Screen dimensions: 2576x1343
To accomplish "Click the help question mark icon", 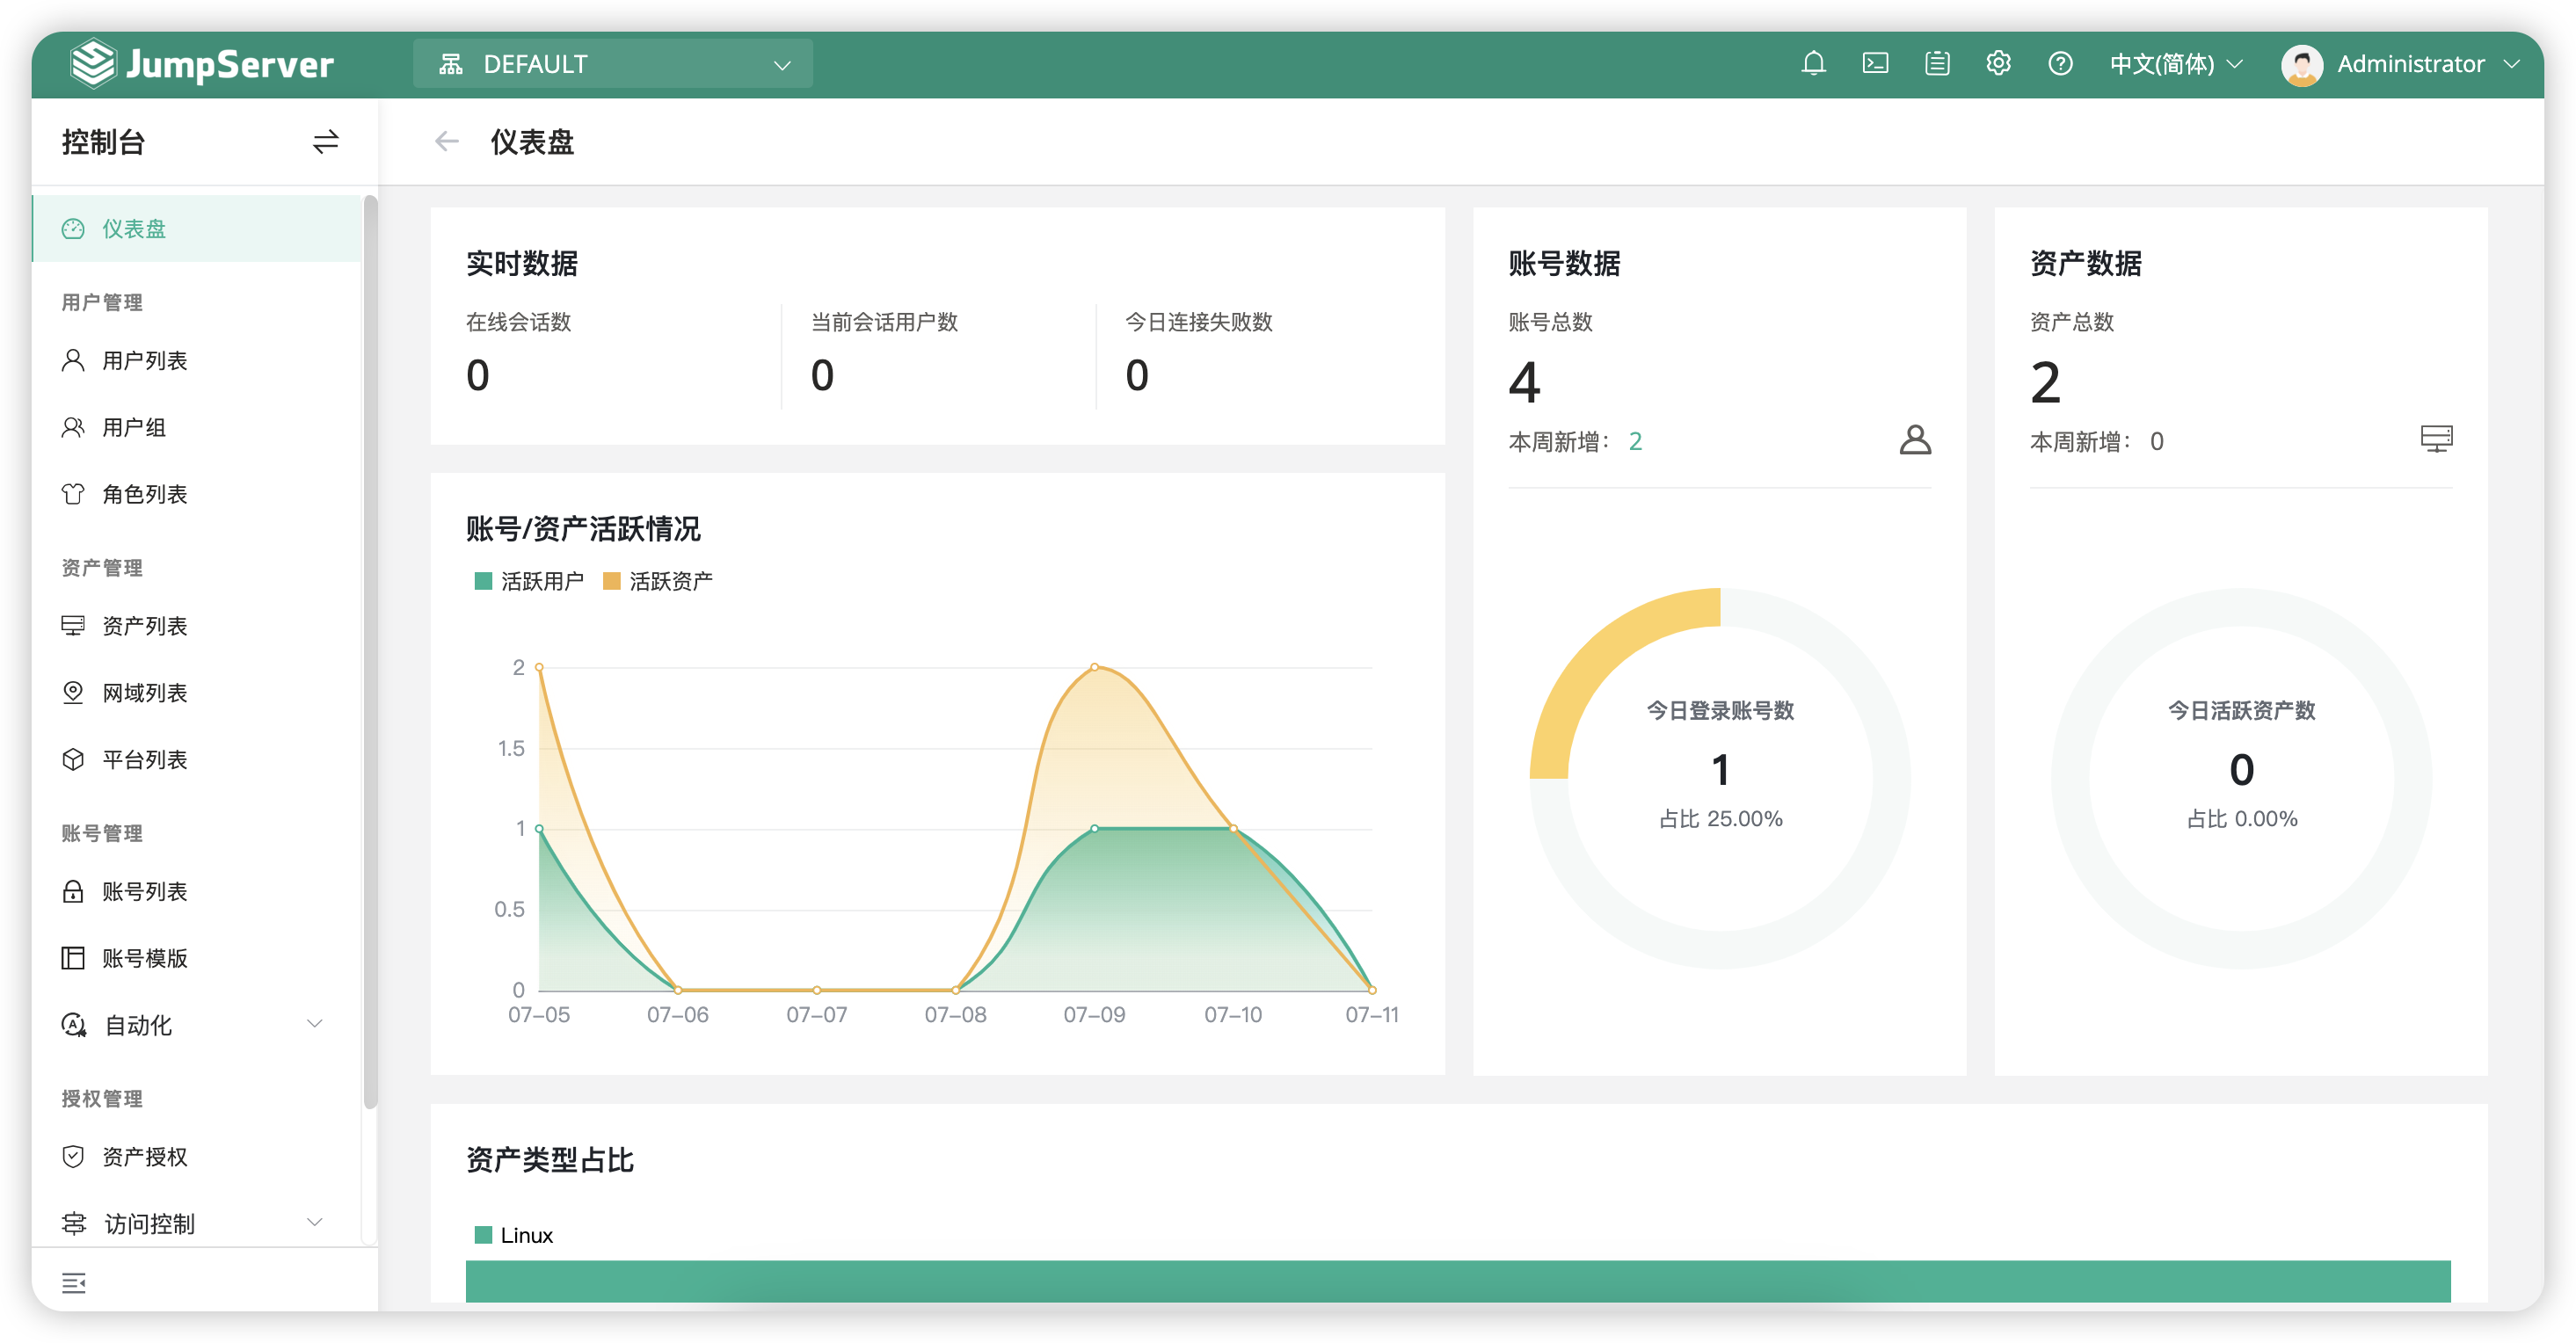I will point(2060,64).
